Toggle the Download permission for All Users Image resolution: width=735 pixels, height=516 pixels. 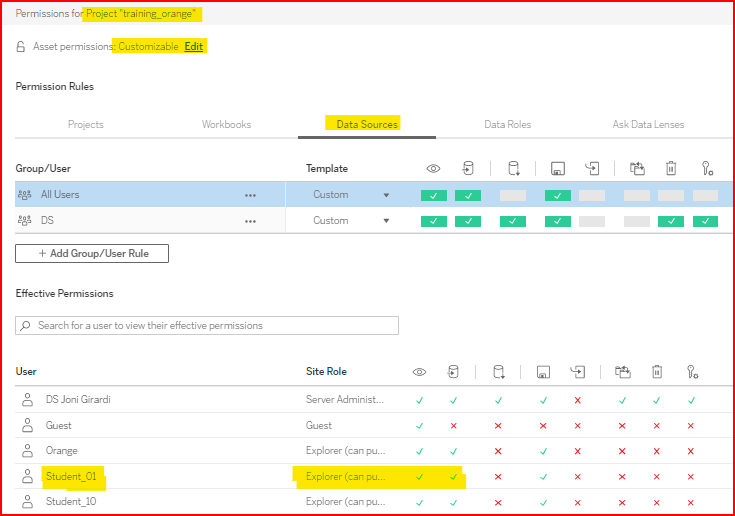point(513,196)
